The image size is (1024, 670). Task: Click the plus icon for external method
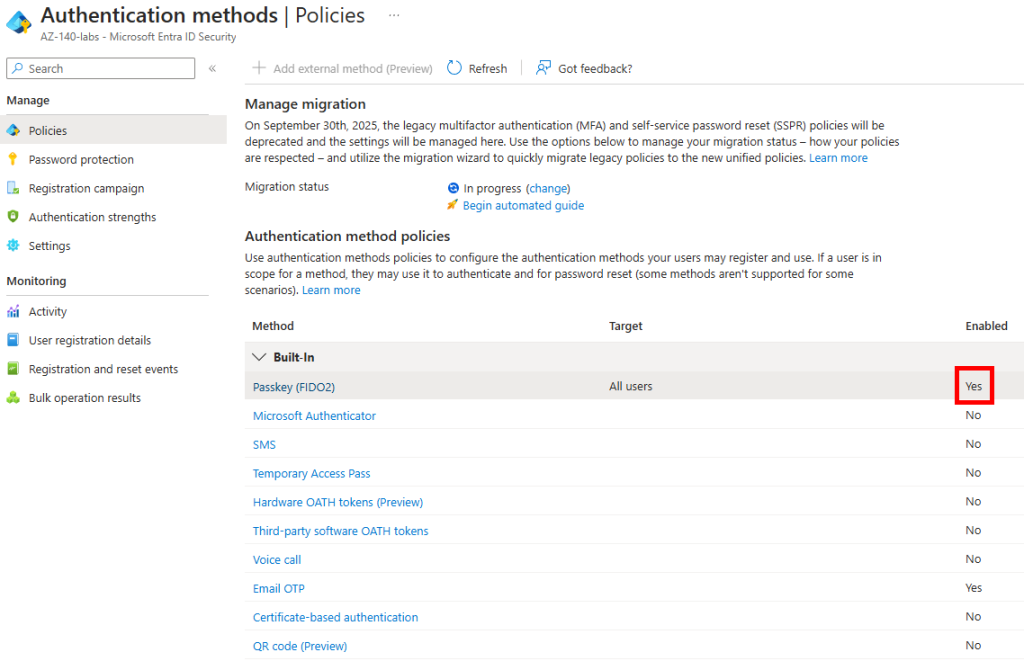tap(259, 68)
